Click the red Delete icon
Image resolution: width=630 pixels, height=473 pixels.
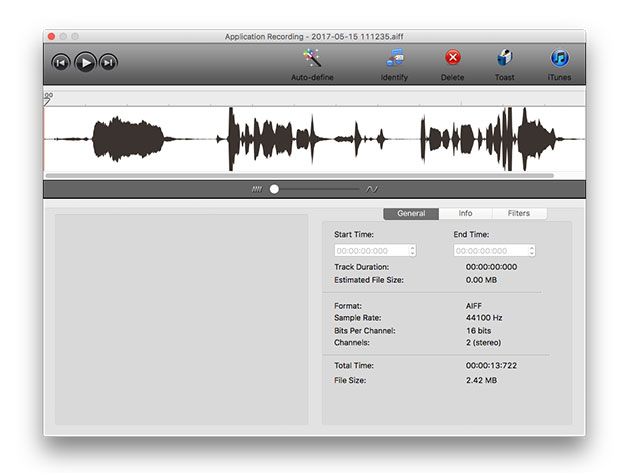point(453,57)
